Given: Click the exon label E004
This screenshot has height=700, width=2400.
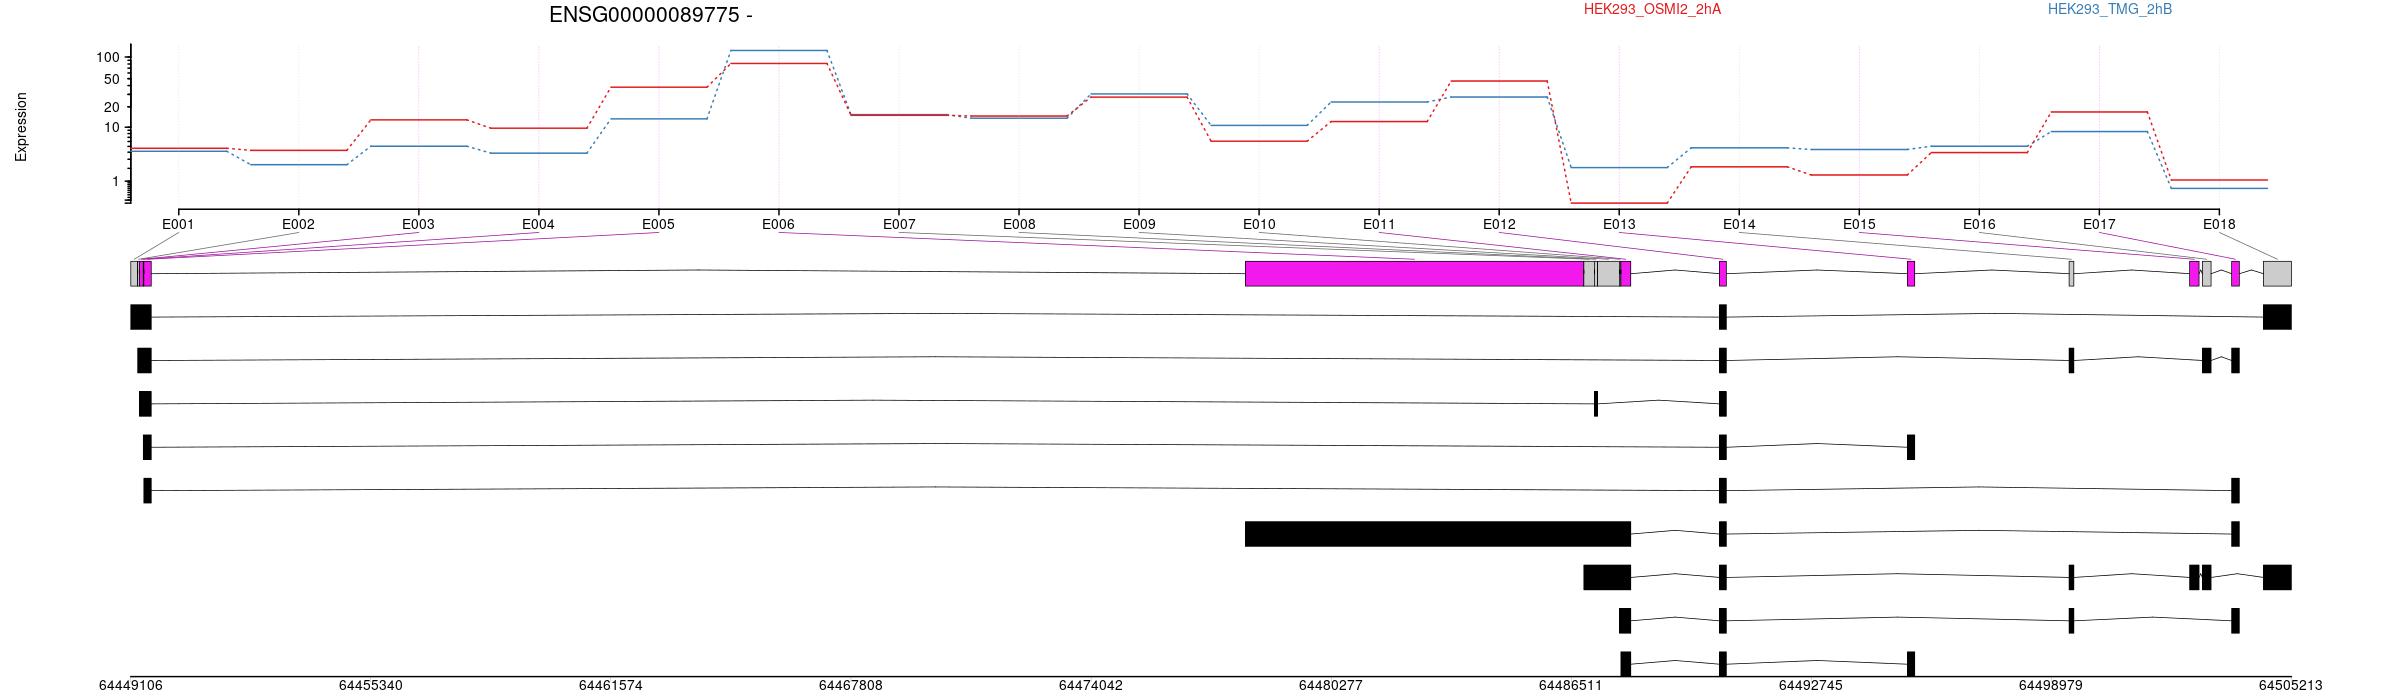Looking at the screenshot, I should pos(538,224).
